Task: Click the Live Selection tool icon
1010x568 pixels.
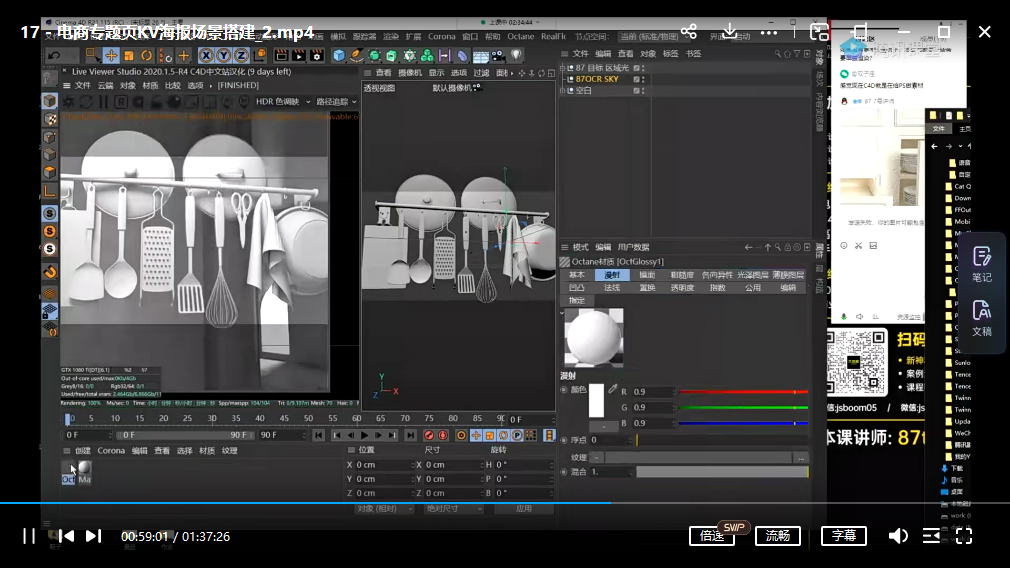Action: pyautogui.click(x=93, y=55)
